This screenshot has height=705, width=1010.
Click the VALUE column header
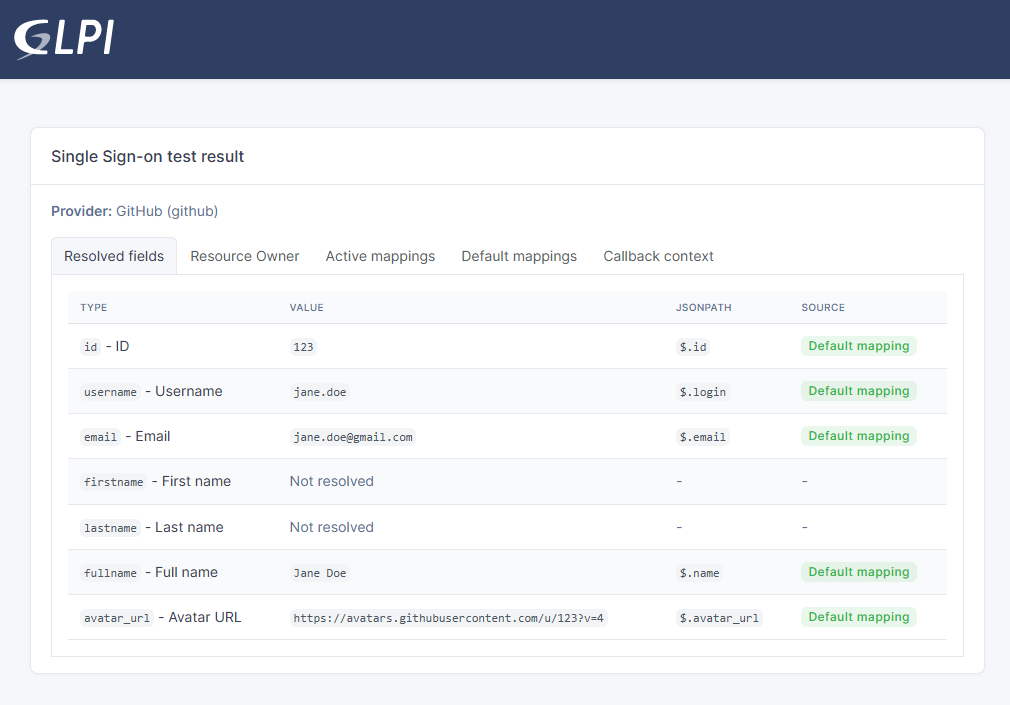click(307, 307)
